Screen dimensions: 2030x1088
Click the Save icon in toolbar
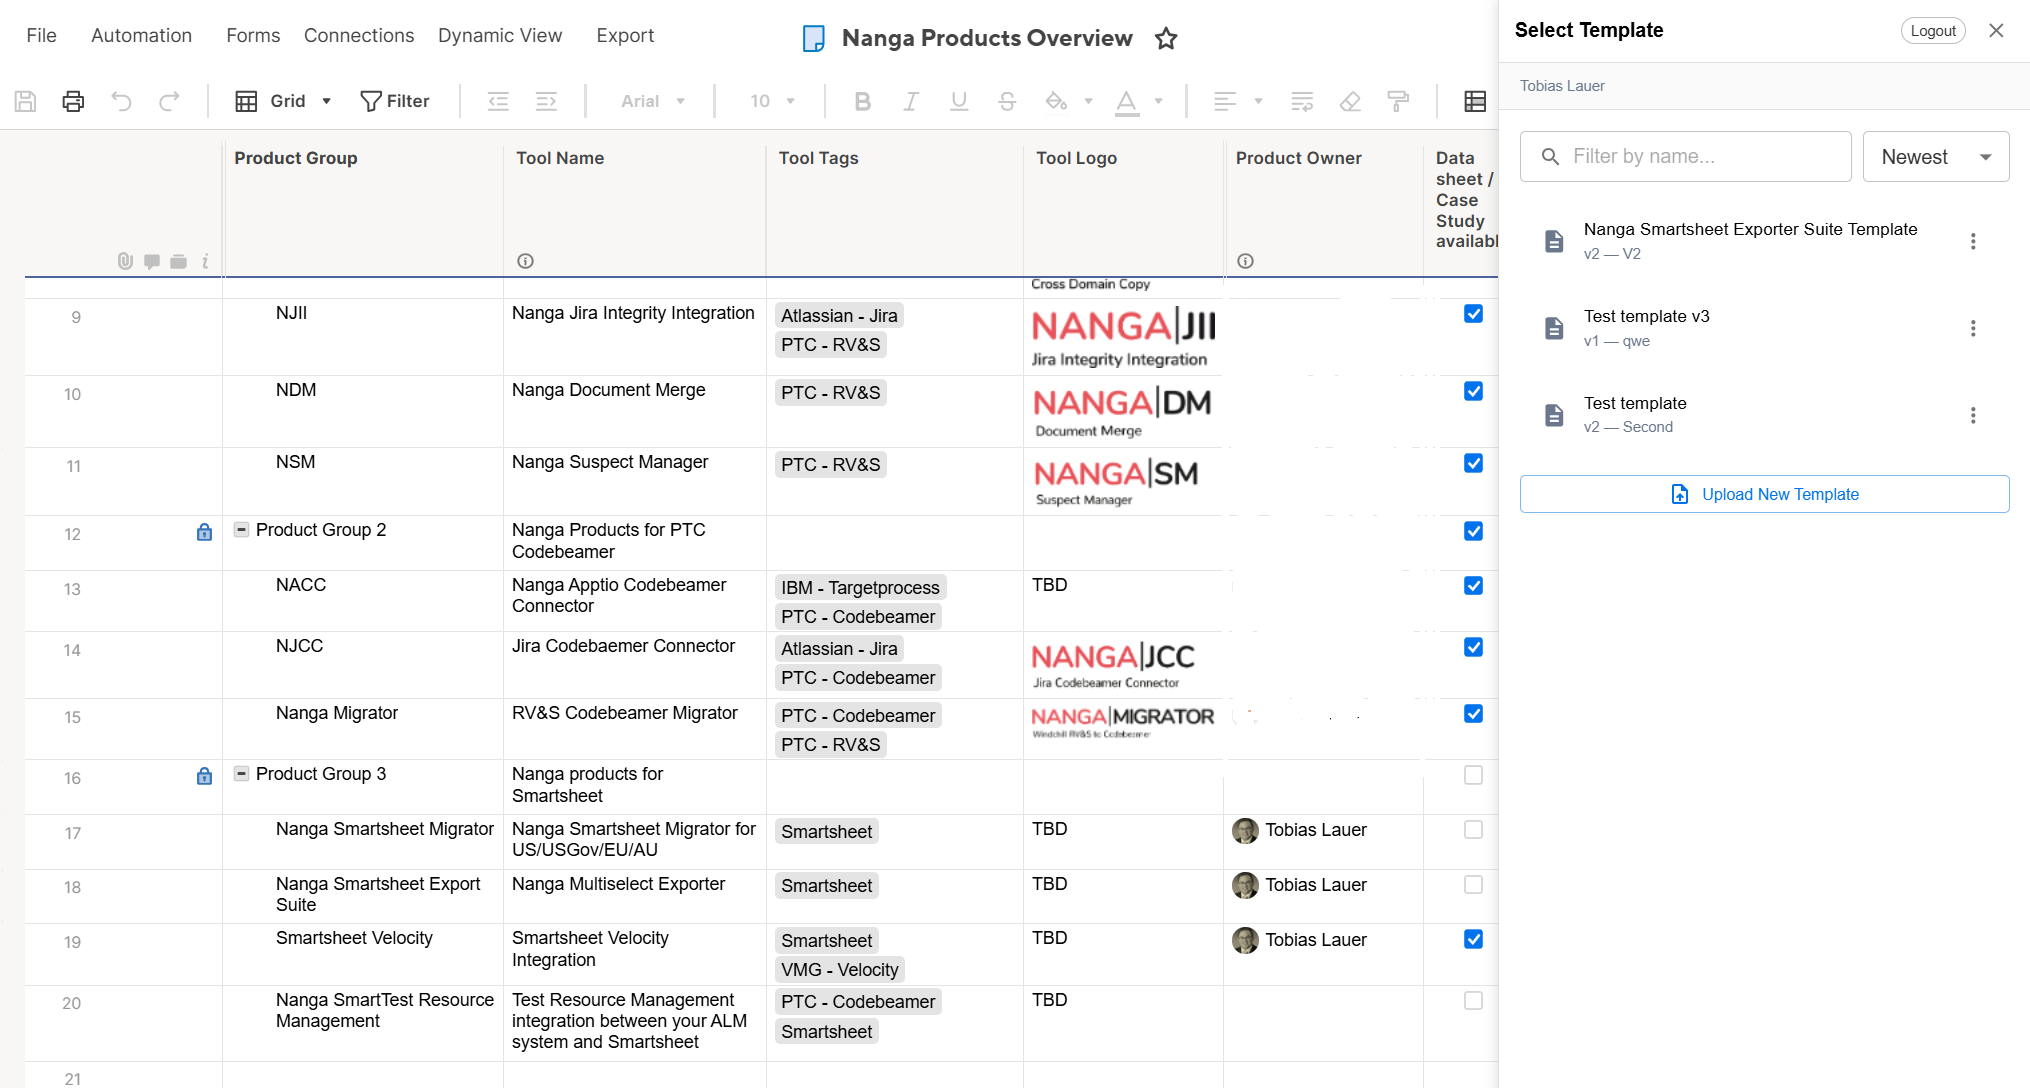click(x=25, y=101)
